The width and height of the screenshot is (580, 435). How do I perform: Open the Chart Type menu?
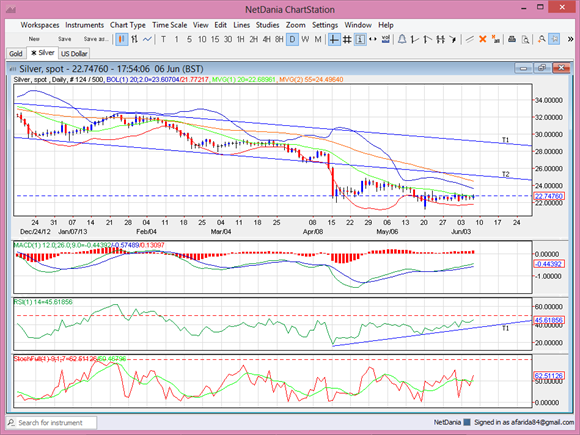tap(128, 25)
